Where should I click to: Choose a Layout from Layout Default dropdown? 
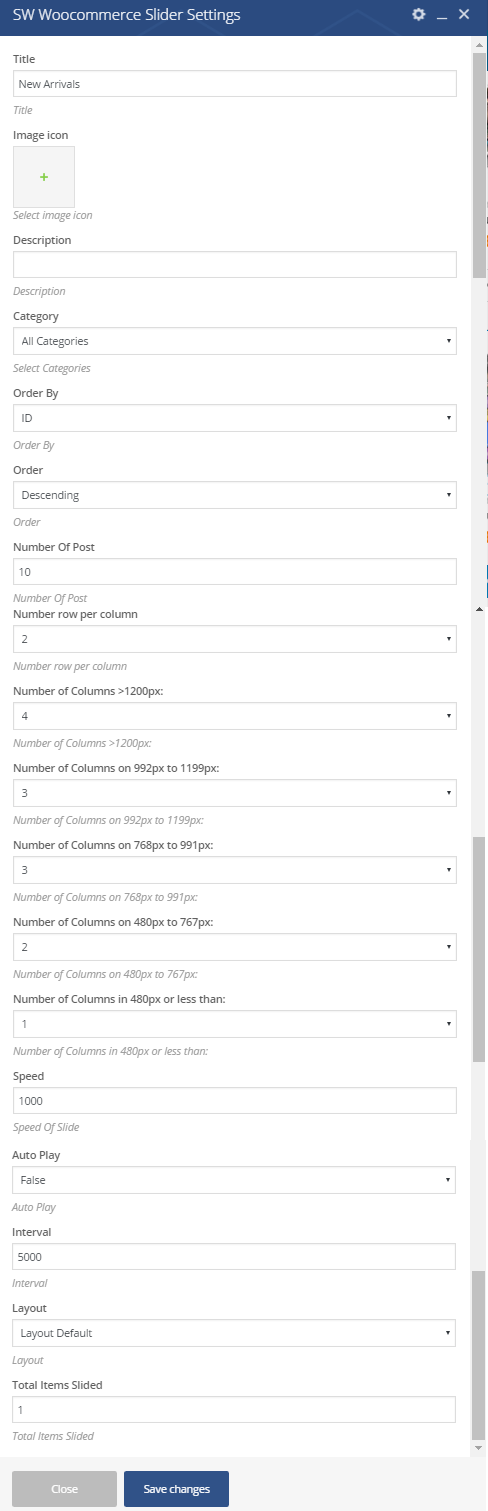(x=234, y=1333)
